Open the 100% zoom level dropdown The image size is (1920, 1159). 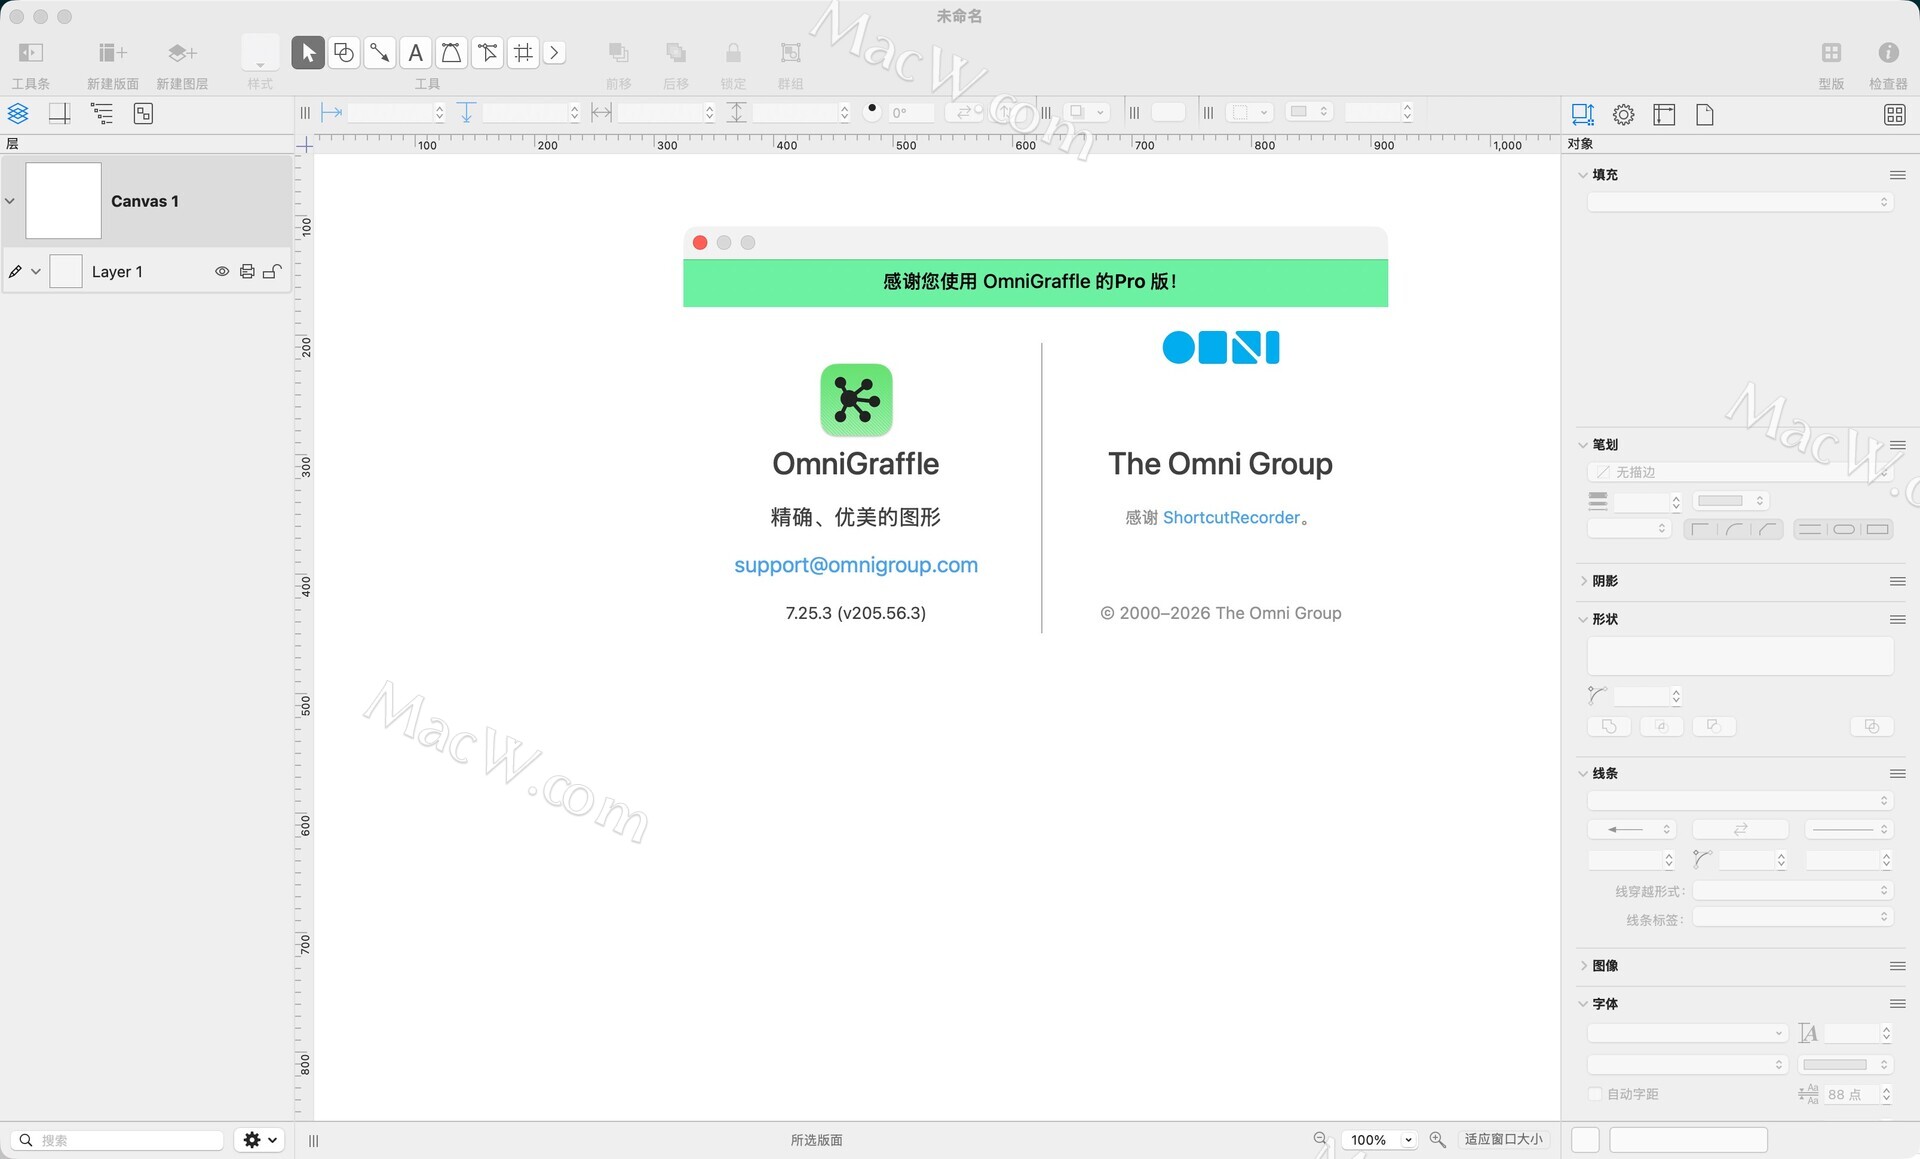pos(1380,1140)
